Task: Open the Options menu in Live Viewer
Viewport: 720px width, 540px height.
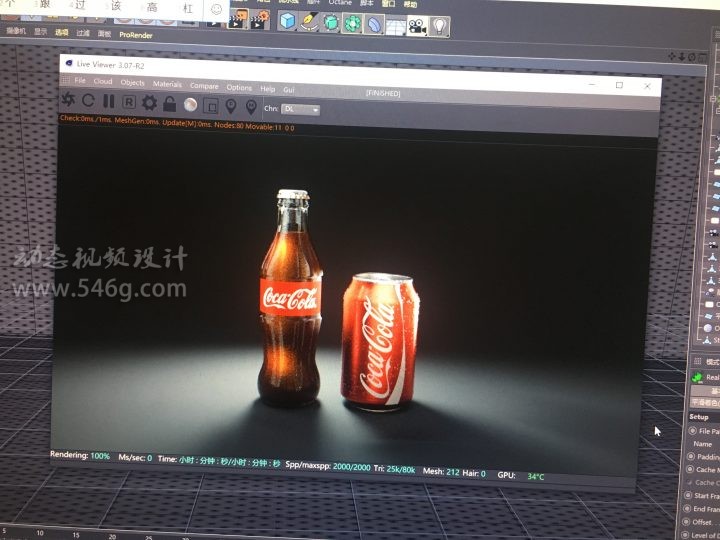Action: (x=239, y=87)
